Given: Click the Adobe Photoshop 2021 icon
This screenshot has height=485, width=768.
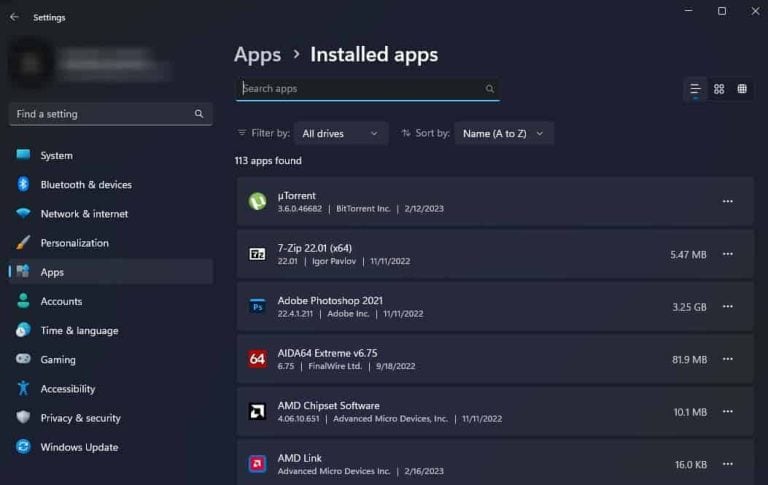Looking at the screenshot, I should 257,306.
